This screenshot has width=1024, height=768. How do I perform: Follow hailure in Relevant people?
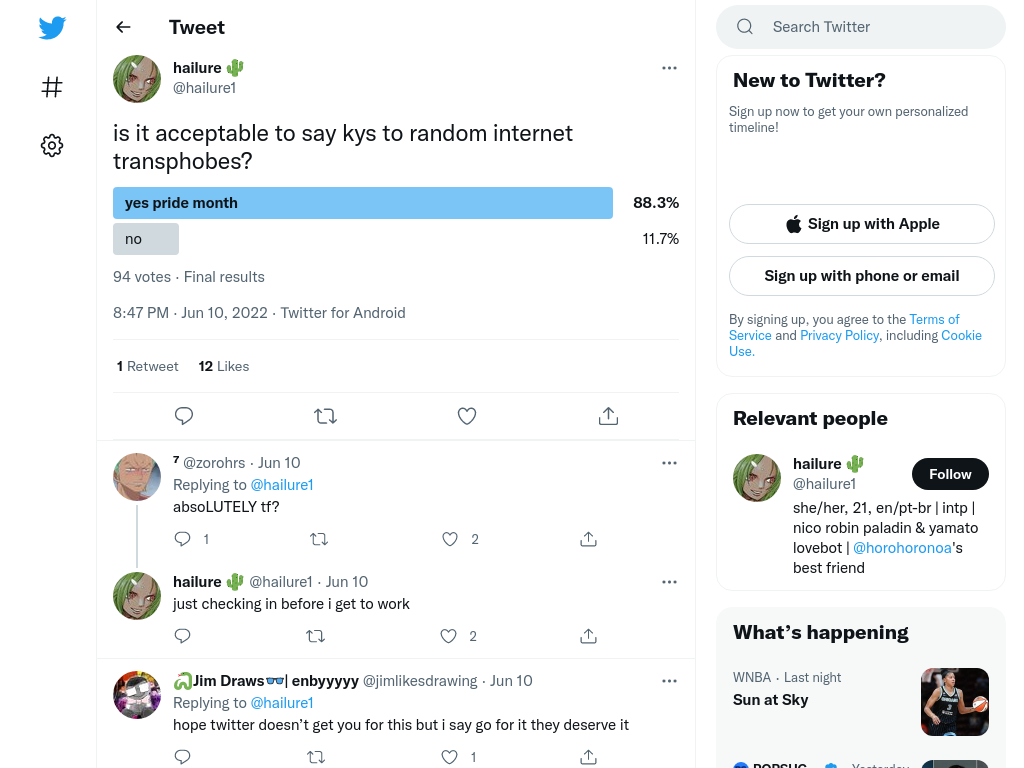coord(950,474)
